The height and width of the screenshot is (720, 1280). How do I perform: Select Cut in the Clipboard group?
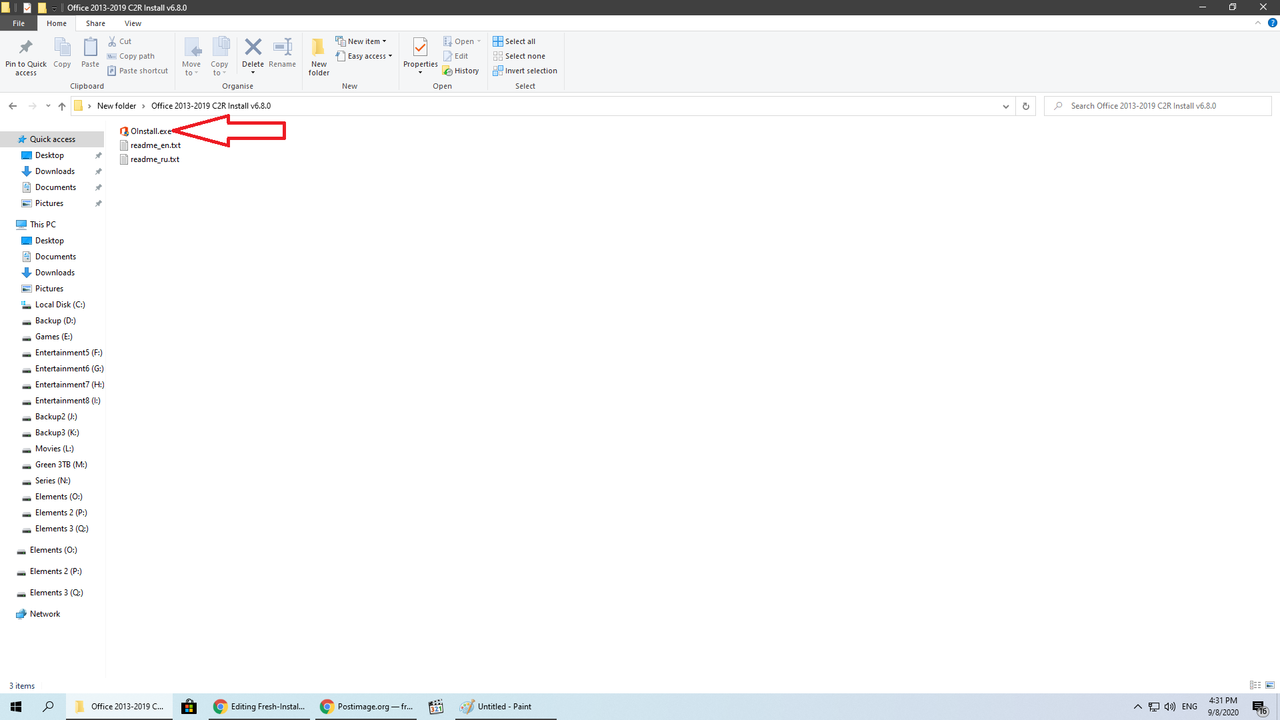(119, 41)
